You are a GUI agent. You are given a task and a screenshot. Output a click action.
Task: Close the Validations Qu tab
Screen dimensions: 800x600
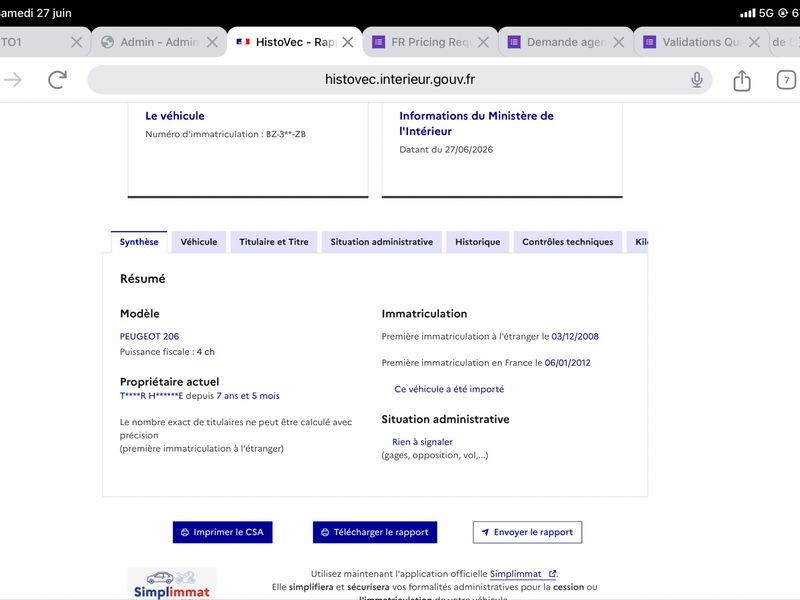[754, 42]
